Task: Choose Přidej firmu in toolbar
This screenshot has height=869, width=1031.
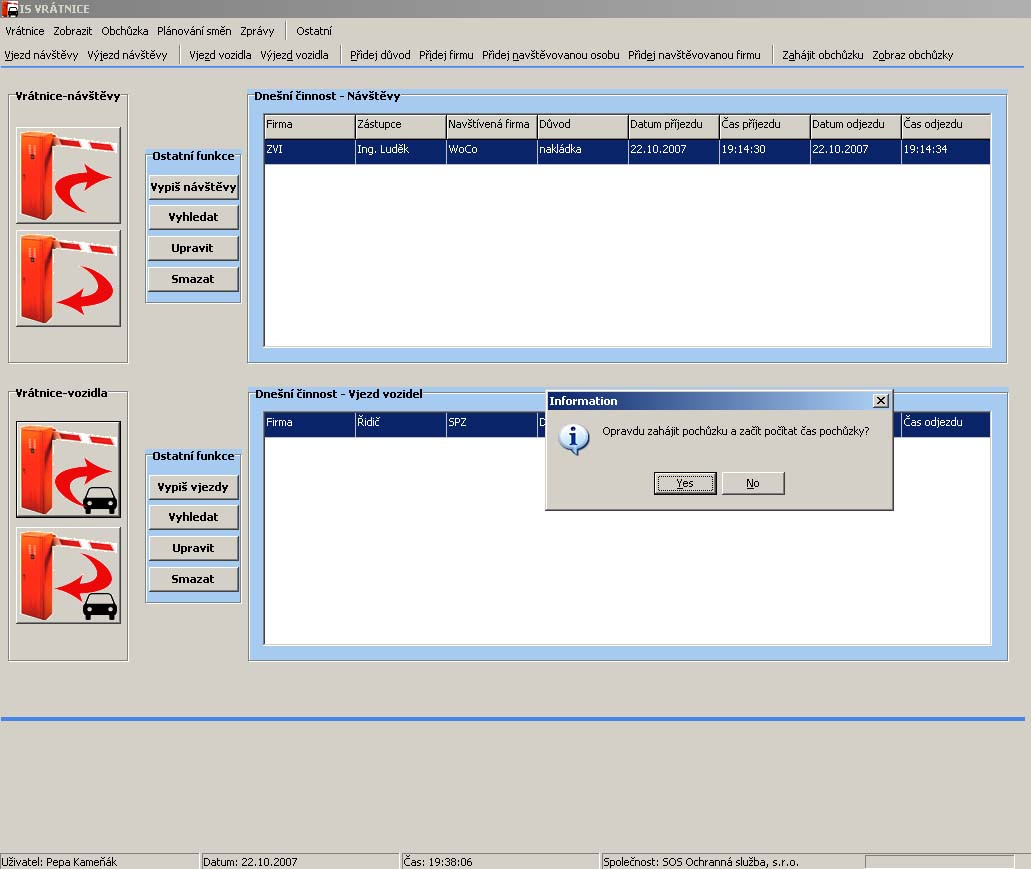Action: [446, 55]
